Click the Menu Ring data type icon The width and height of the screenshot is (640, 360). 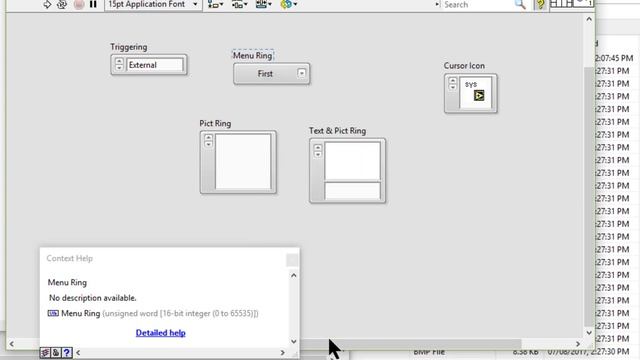pyautogui.click(x=53, y=313)
